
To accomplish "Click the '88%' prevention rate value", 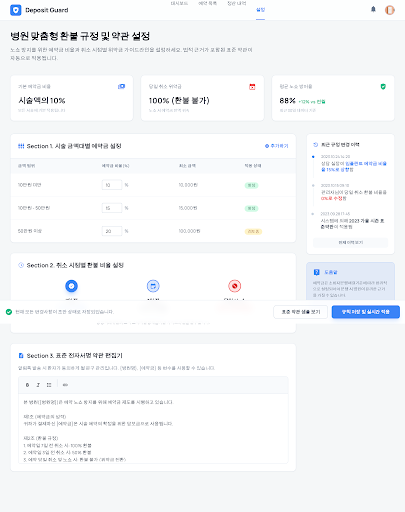I will pyautogui.click(x=287, y=100).
